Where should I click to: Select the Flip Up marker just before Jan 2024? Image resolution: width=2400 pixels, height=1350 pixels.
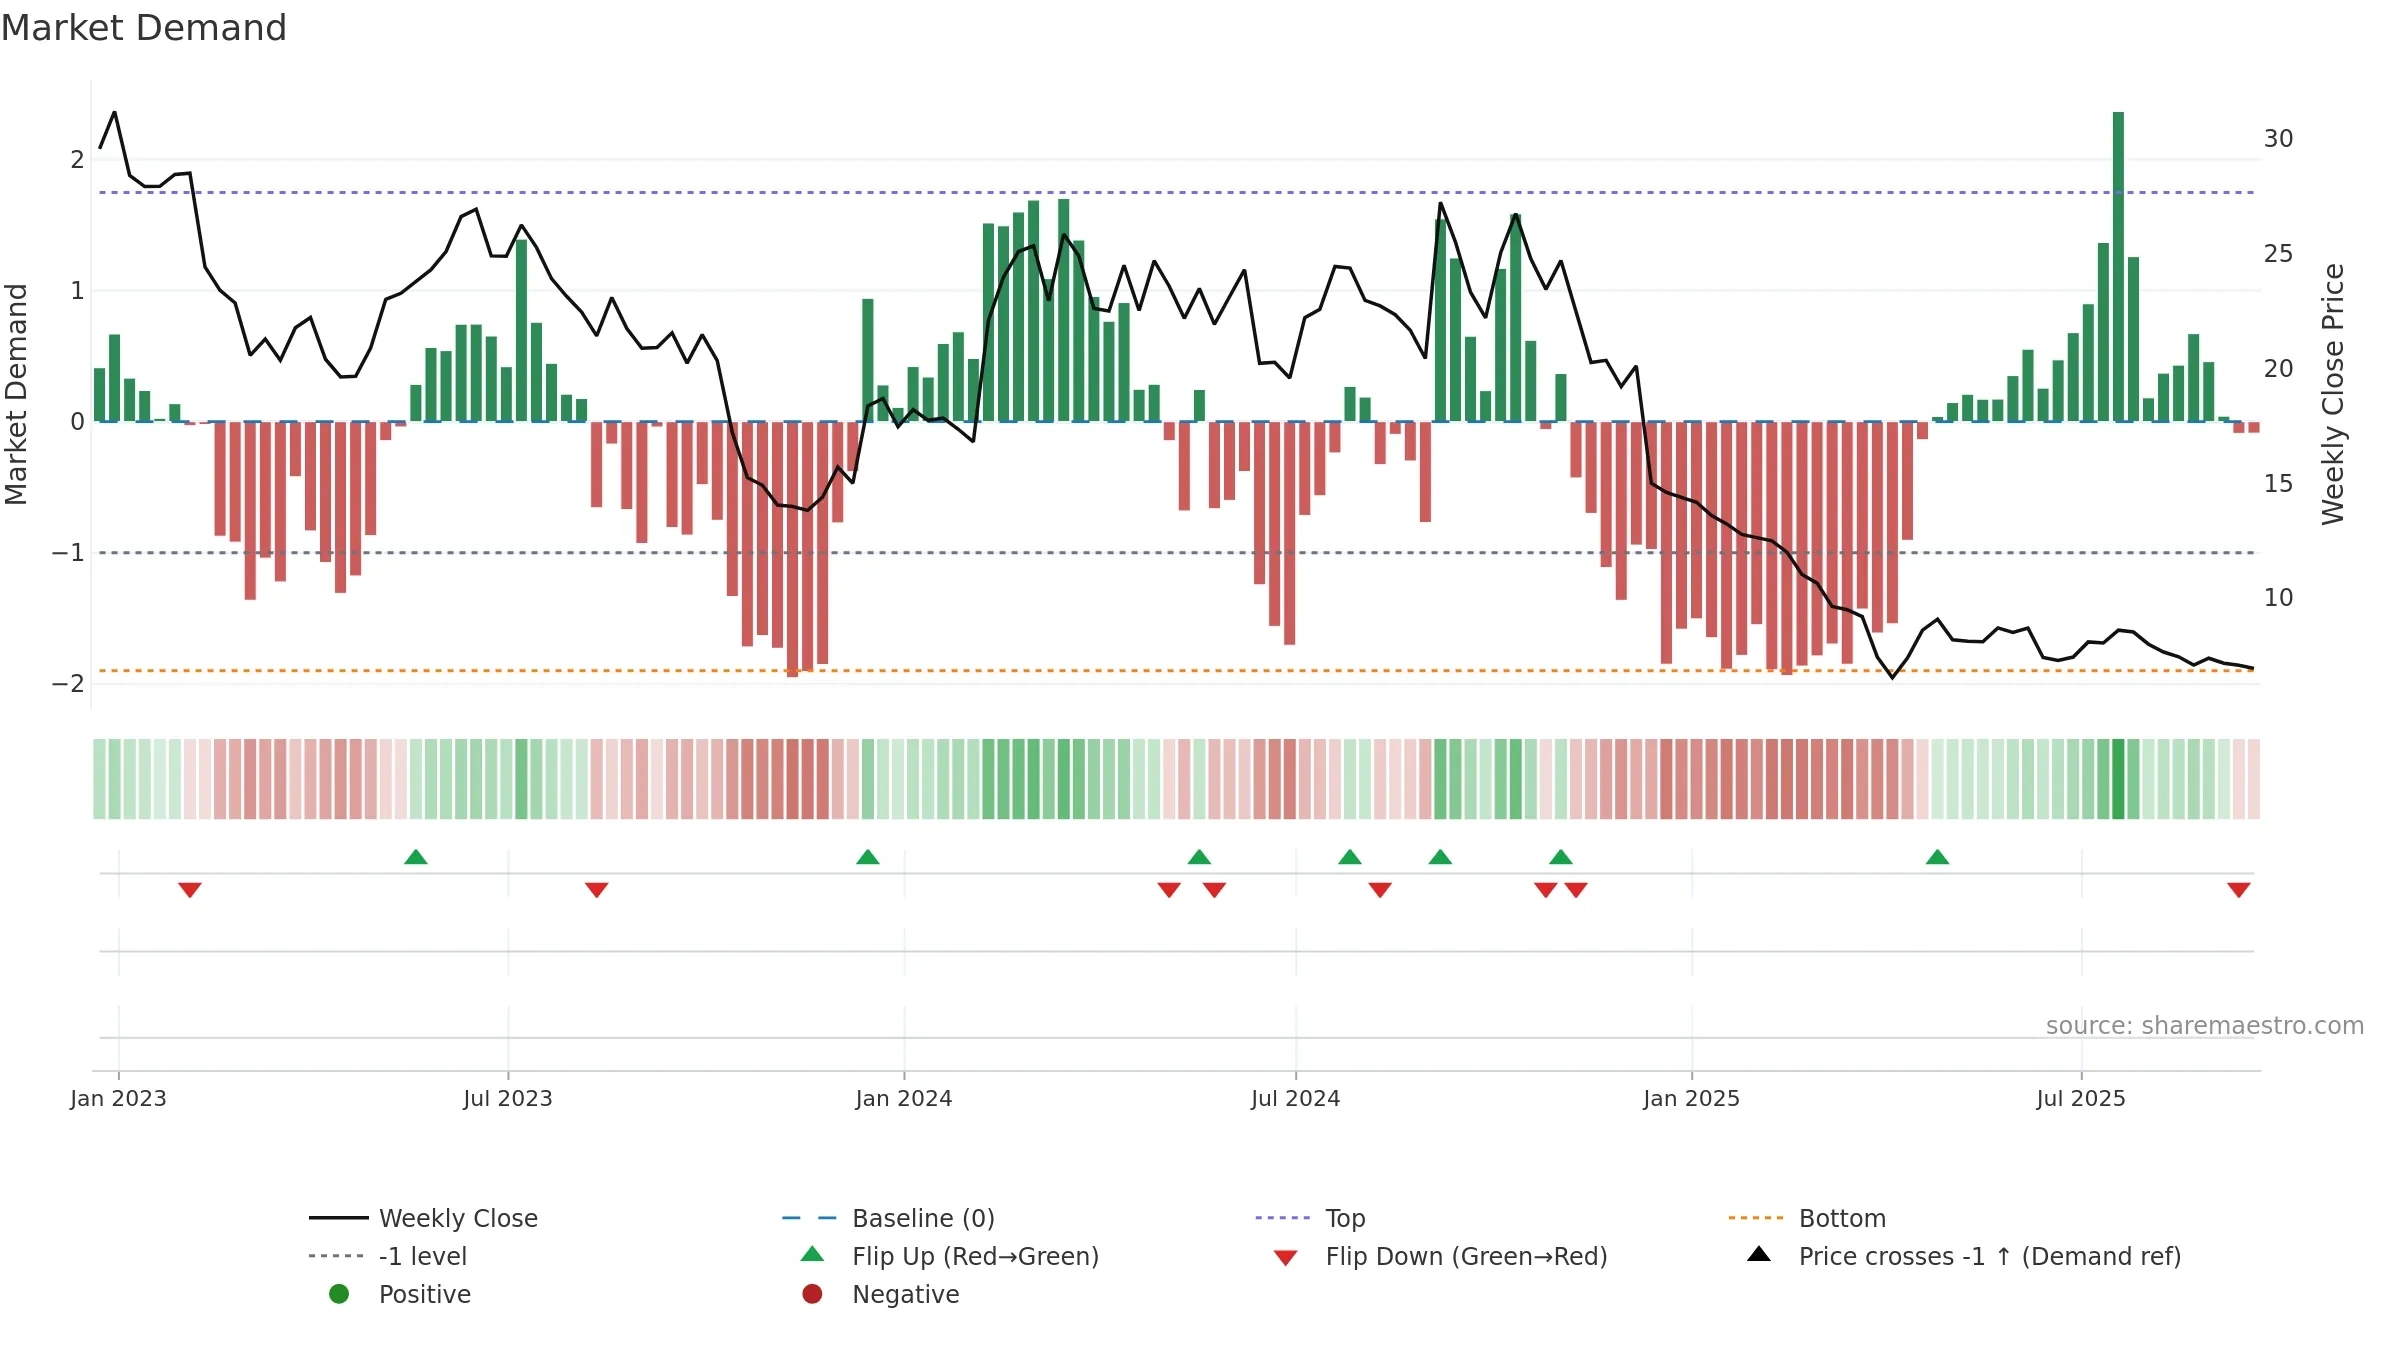pos(868,857)
